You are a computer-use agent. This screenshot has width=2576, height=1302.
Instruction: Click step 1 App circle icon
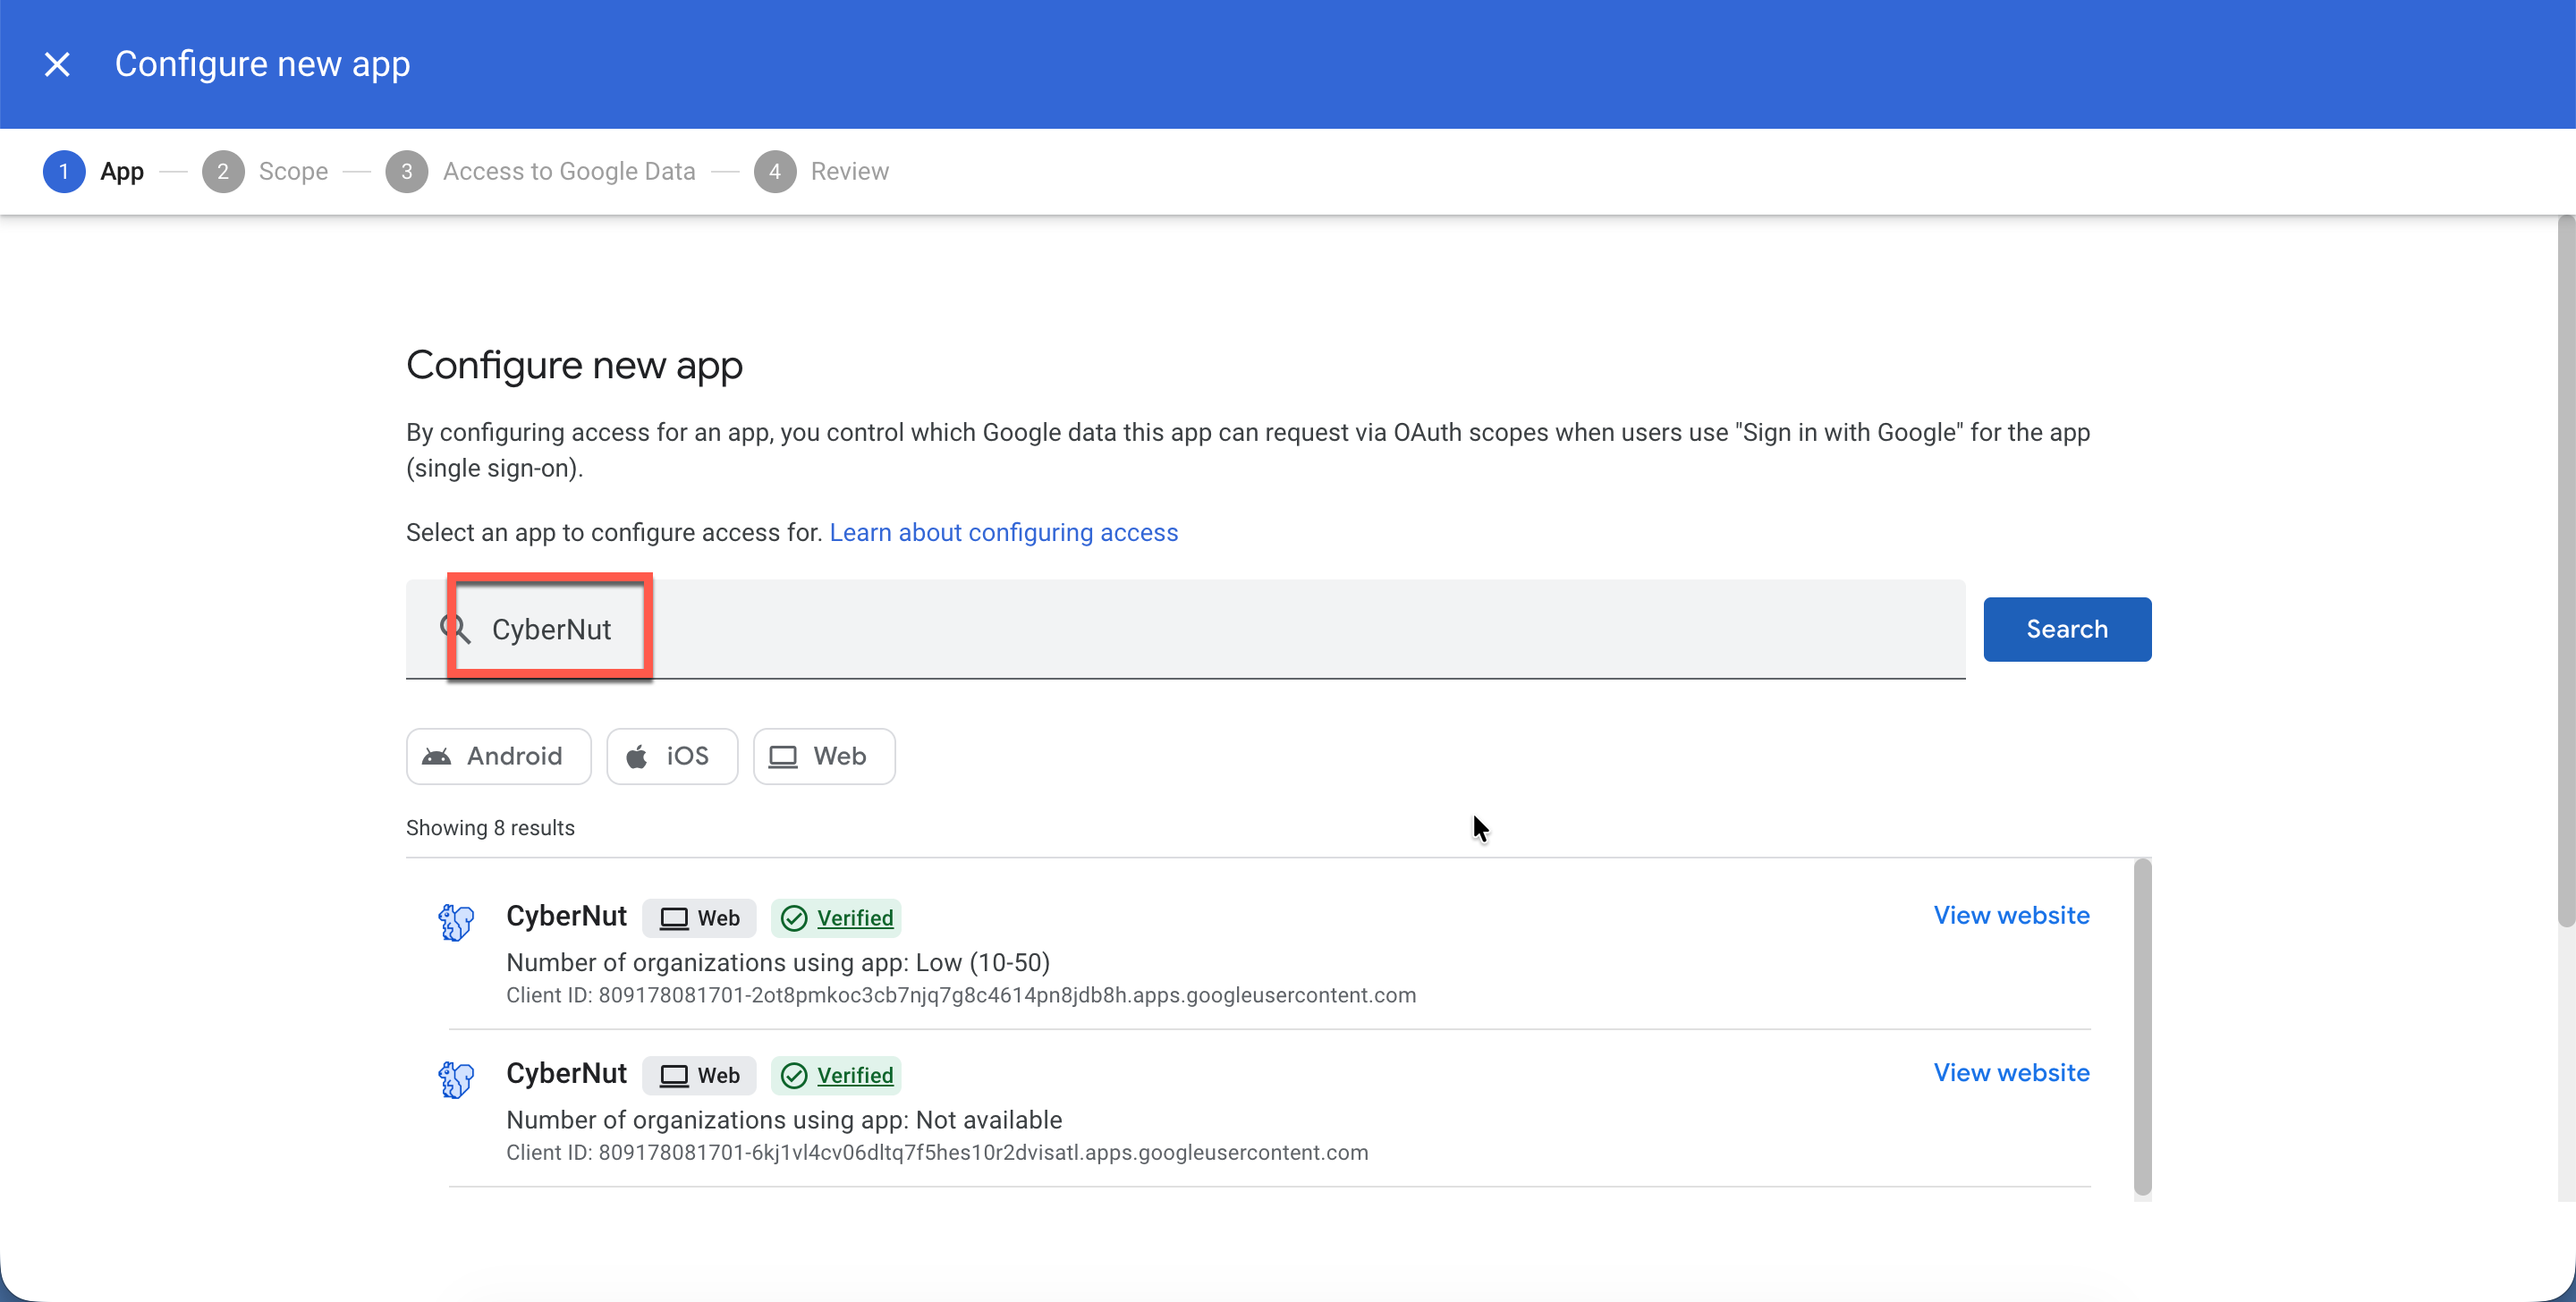[x=64, y=171]
